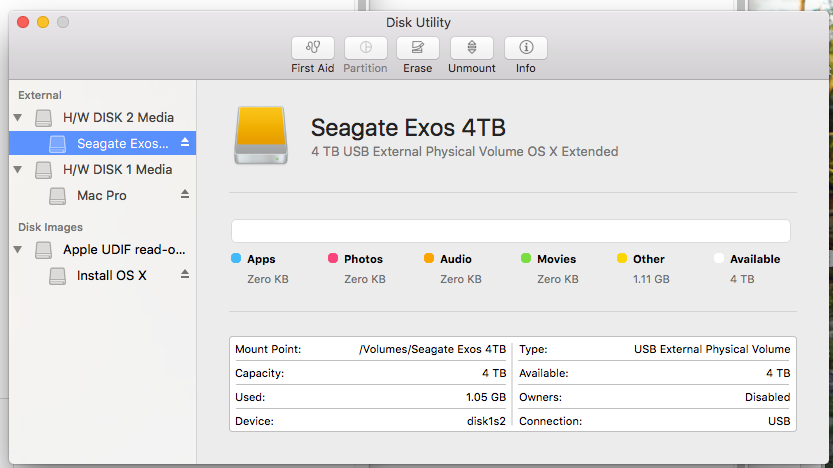Collapse the Apple UDIF read-only tree
Screen dimensions: 833x468
point(18,250)
